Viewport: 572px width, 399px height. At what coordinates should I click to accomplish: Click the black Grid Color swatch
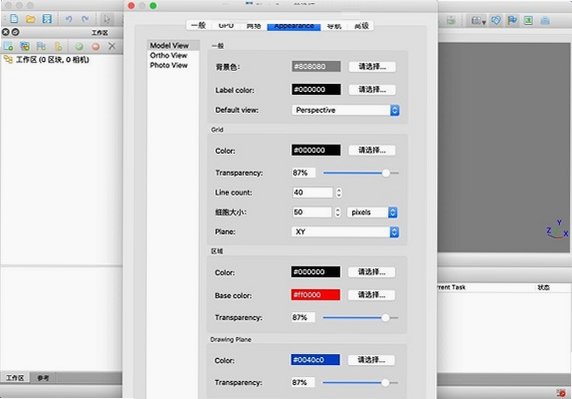coord(316,150)
